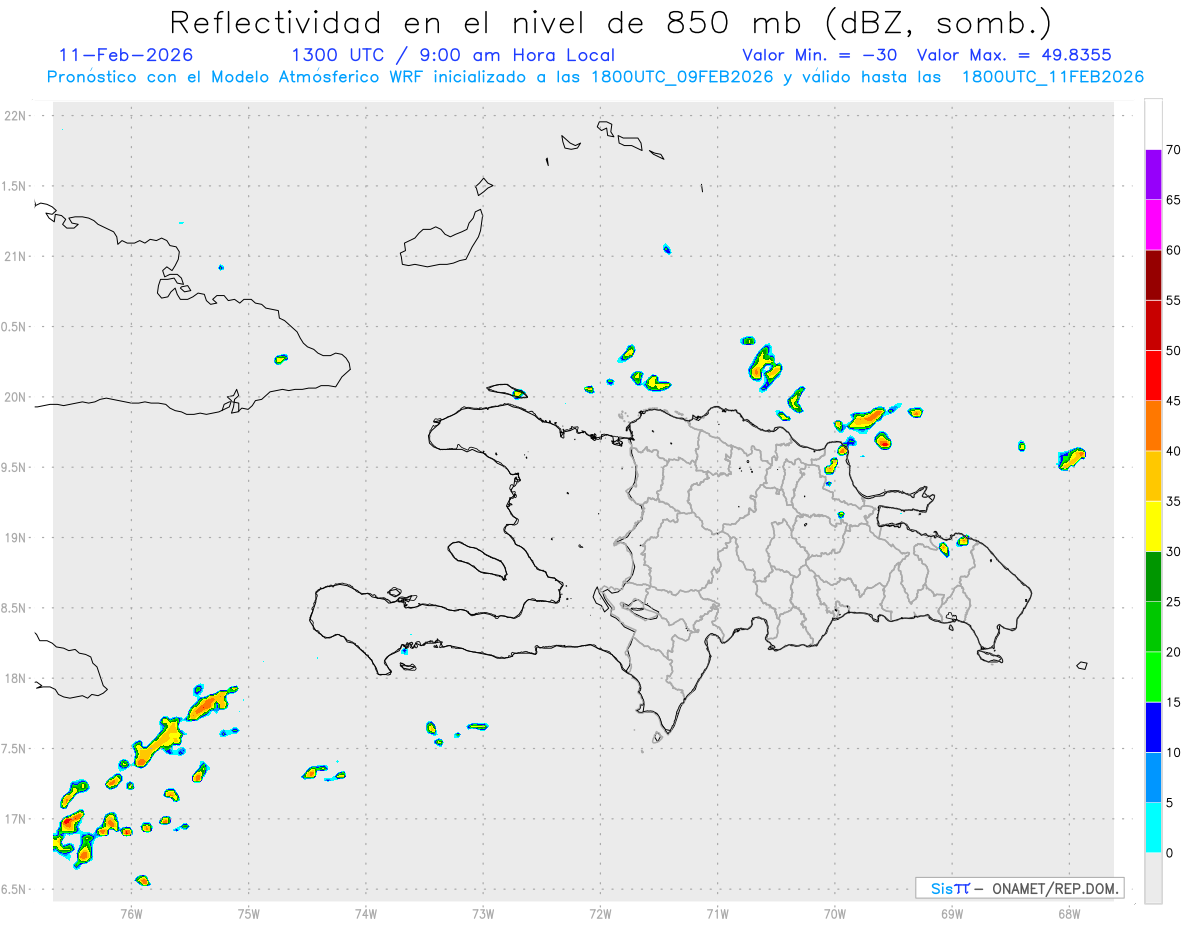Click the colorbar label '60'
1200x927 pixels.
pyautogui.click(x=1174, y=250)
